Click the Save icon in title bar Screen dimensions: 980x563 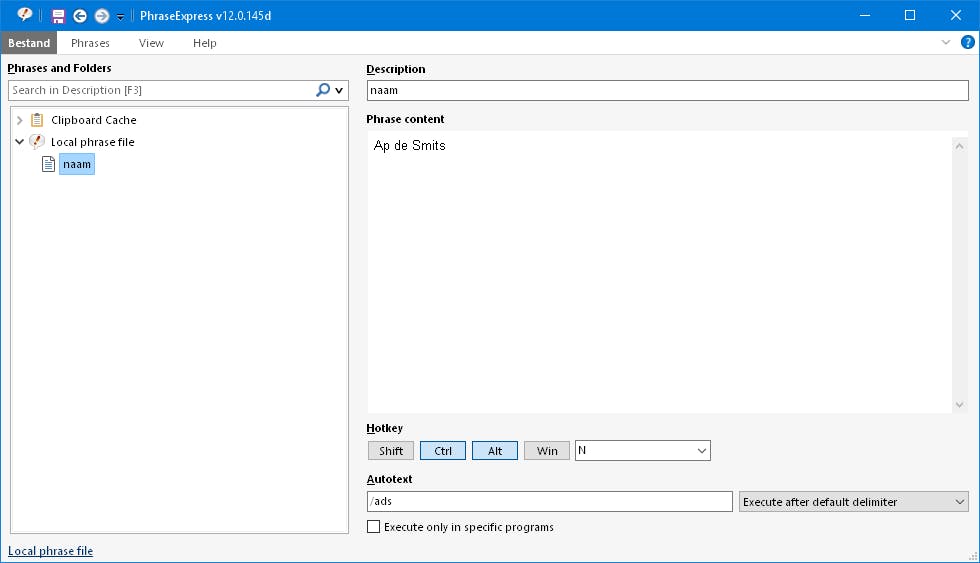tap(59, 16)
